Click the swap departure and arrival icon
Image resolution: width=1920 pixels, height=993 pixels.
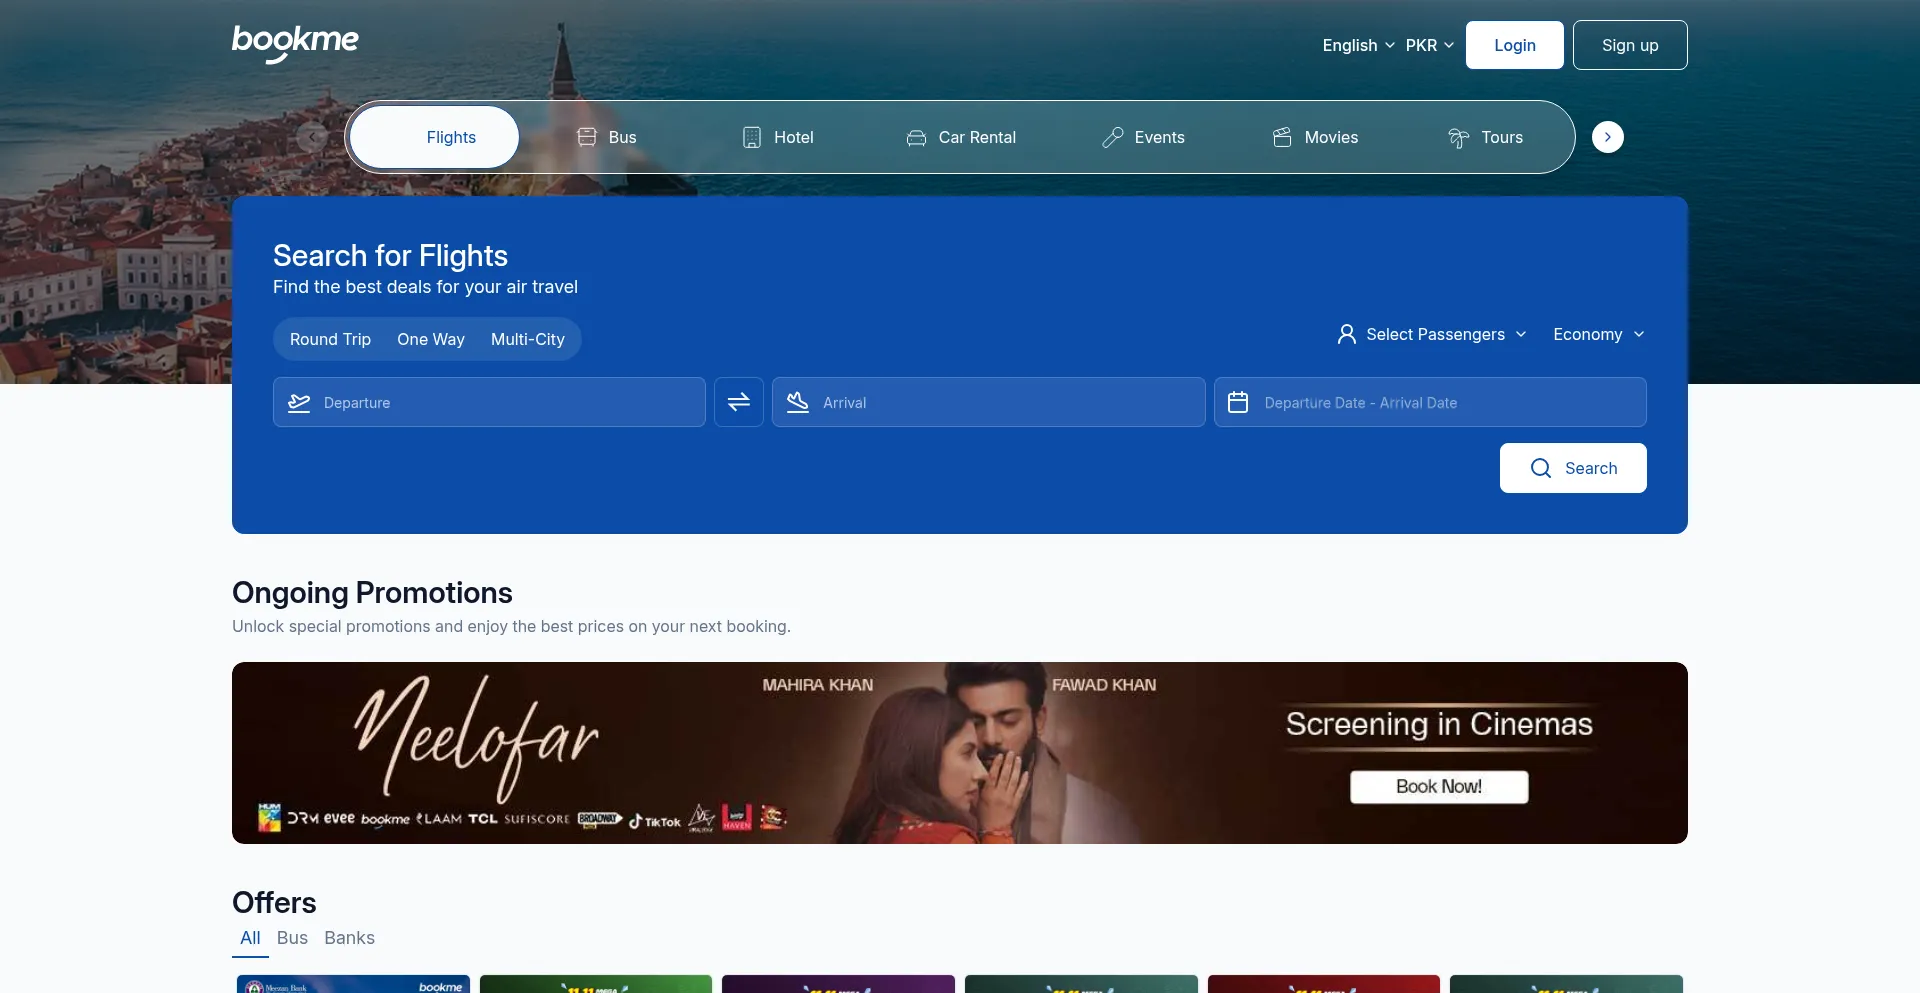(x=739, y=402)
